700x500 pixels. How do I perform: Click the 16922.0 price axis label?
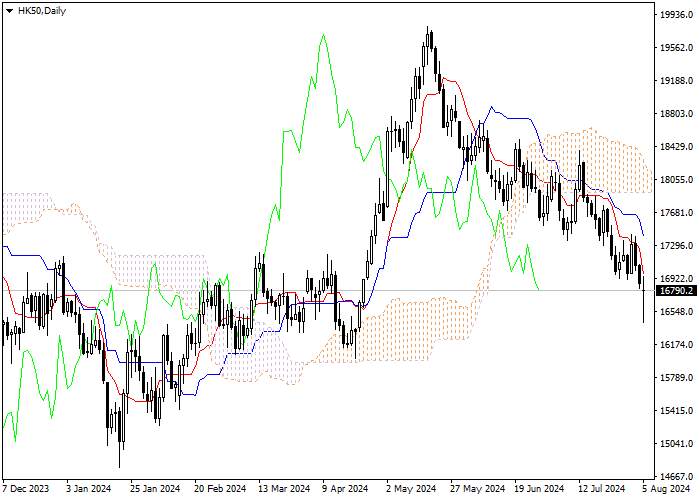pos(676,279)
